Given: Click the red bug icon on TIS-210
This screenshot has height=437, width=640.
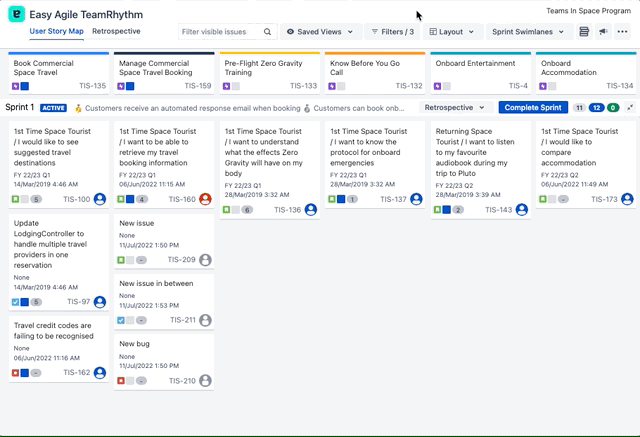Looking at the screenshot, I should [121, 381].
